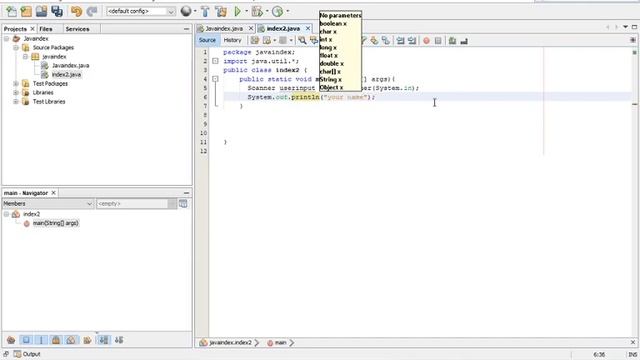Switch to the Javaindex.java editor tab

coord(224,29)
